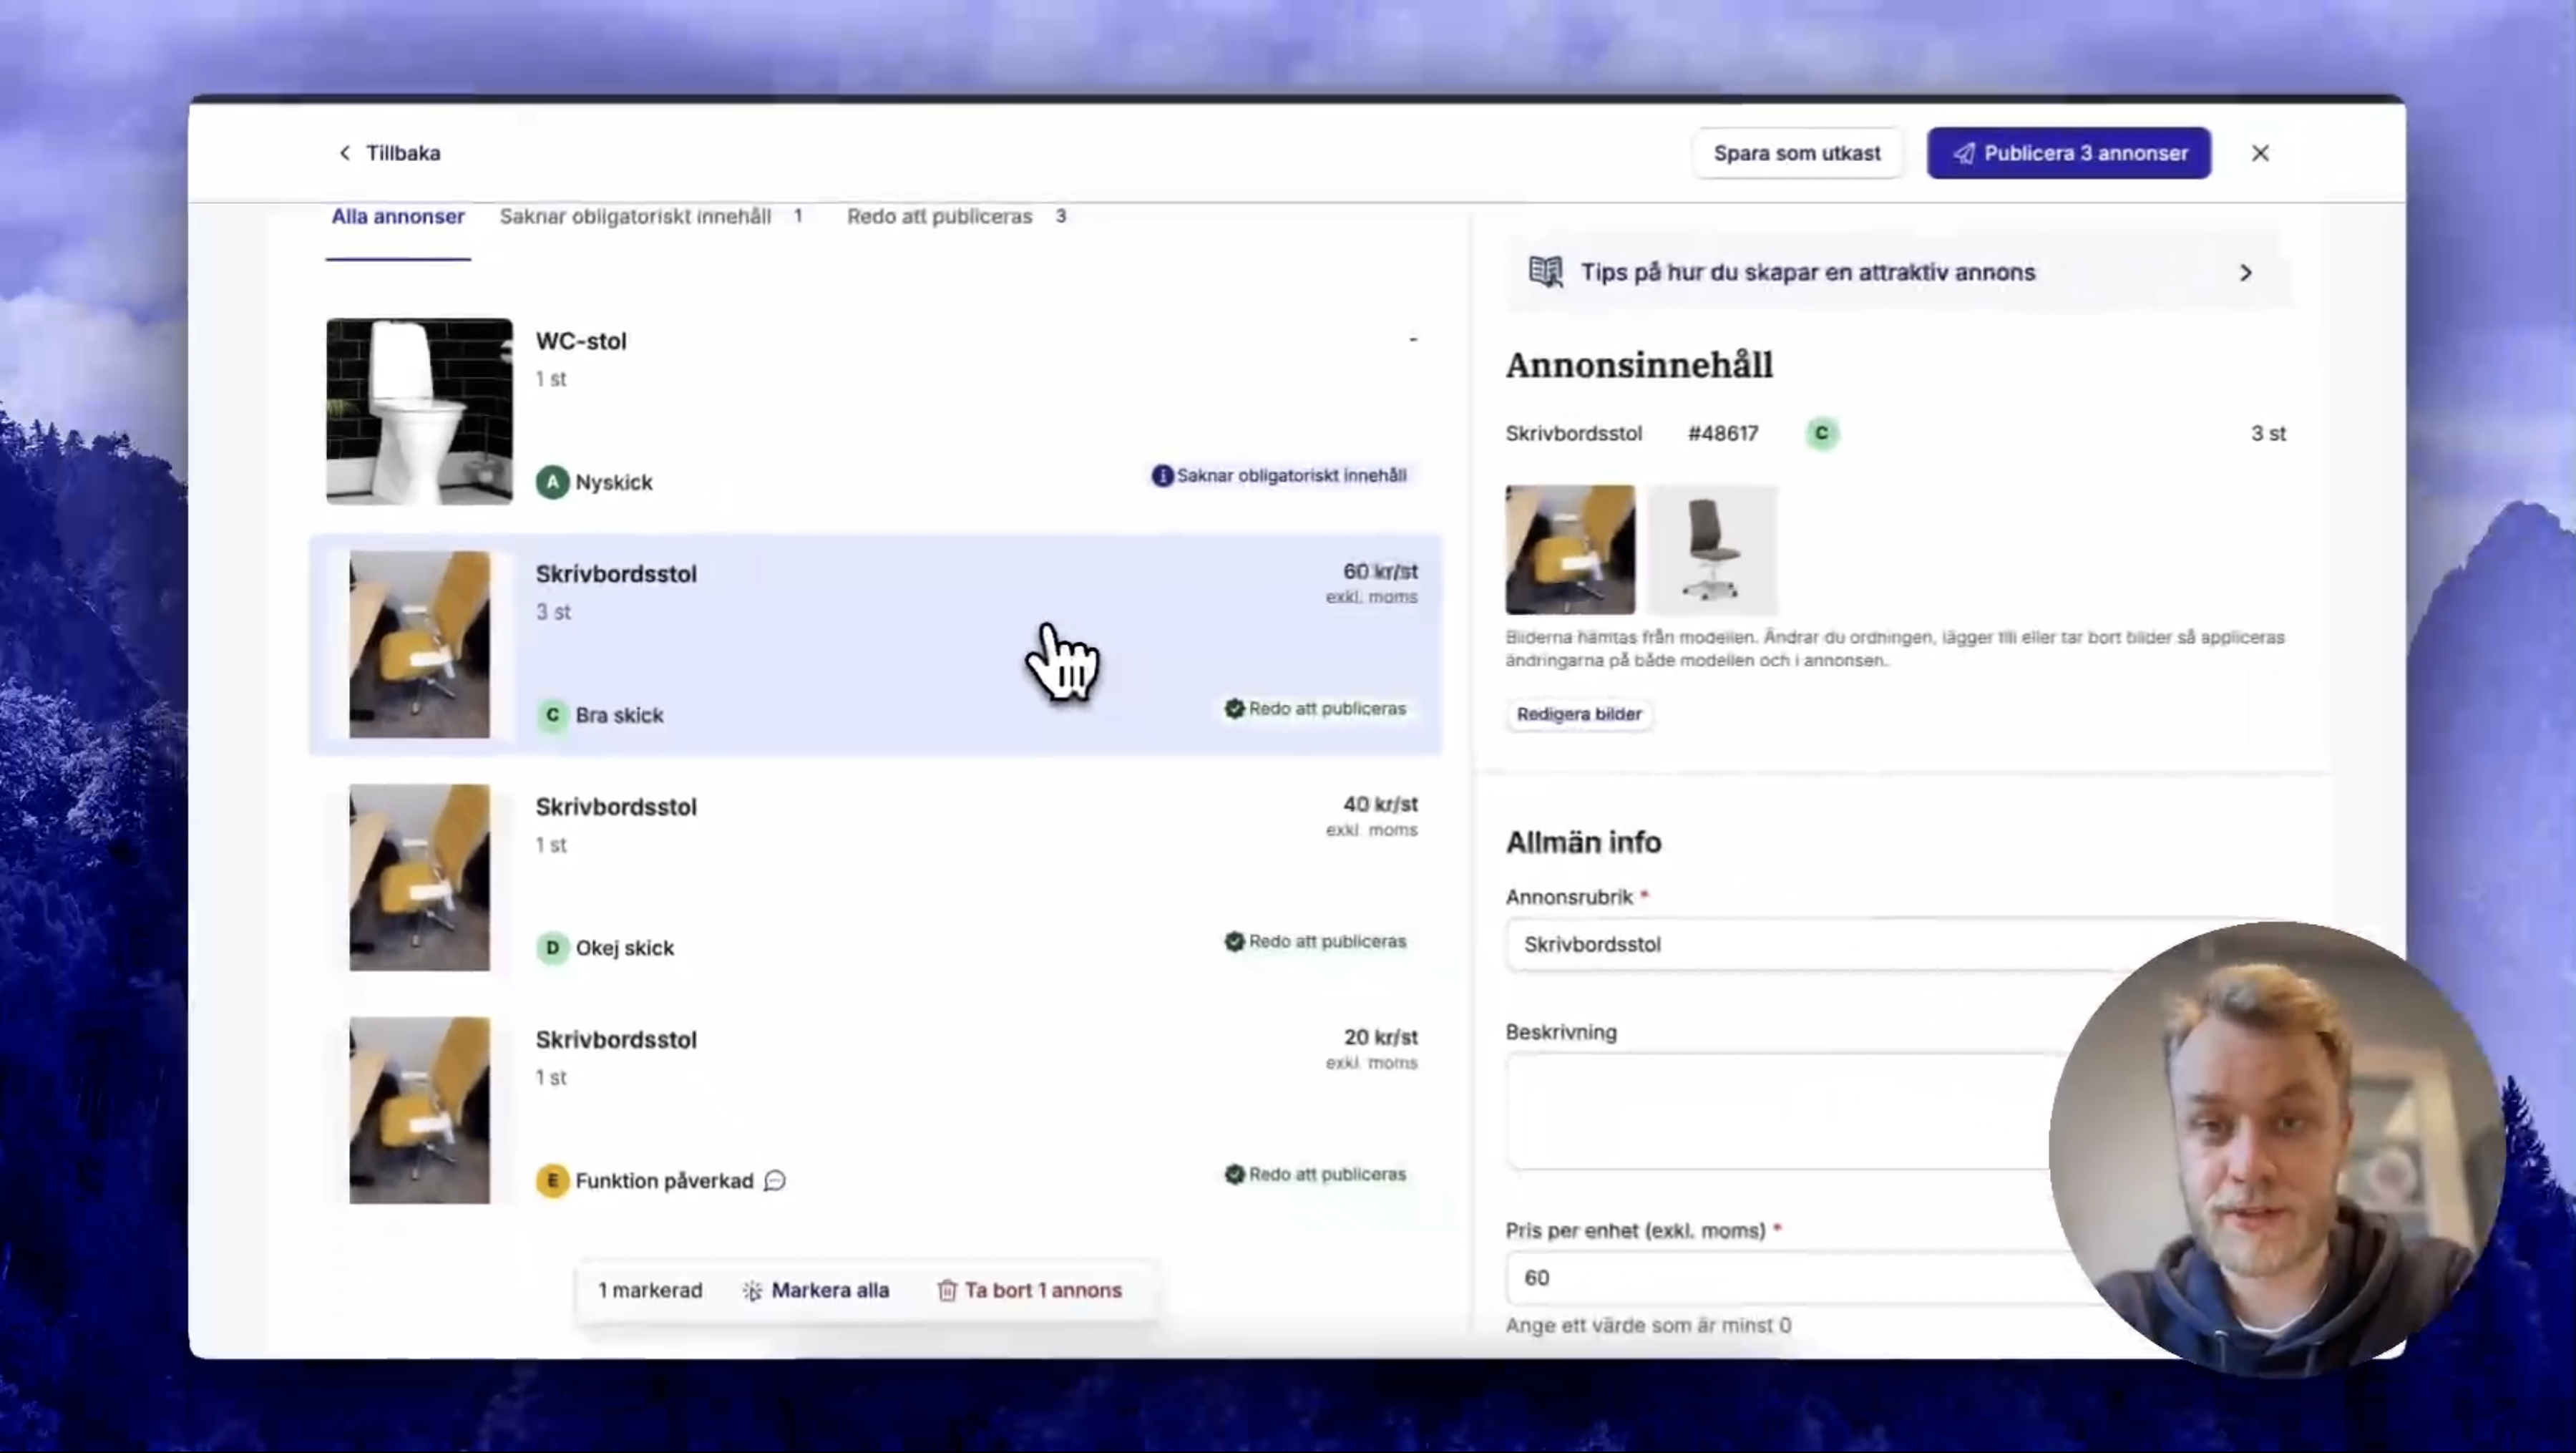Viewport: 2576px width, 1453px height.
Task: Open the Saknar obligatoriskt innehåll tab
Action: (635, 216)
